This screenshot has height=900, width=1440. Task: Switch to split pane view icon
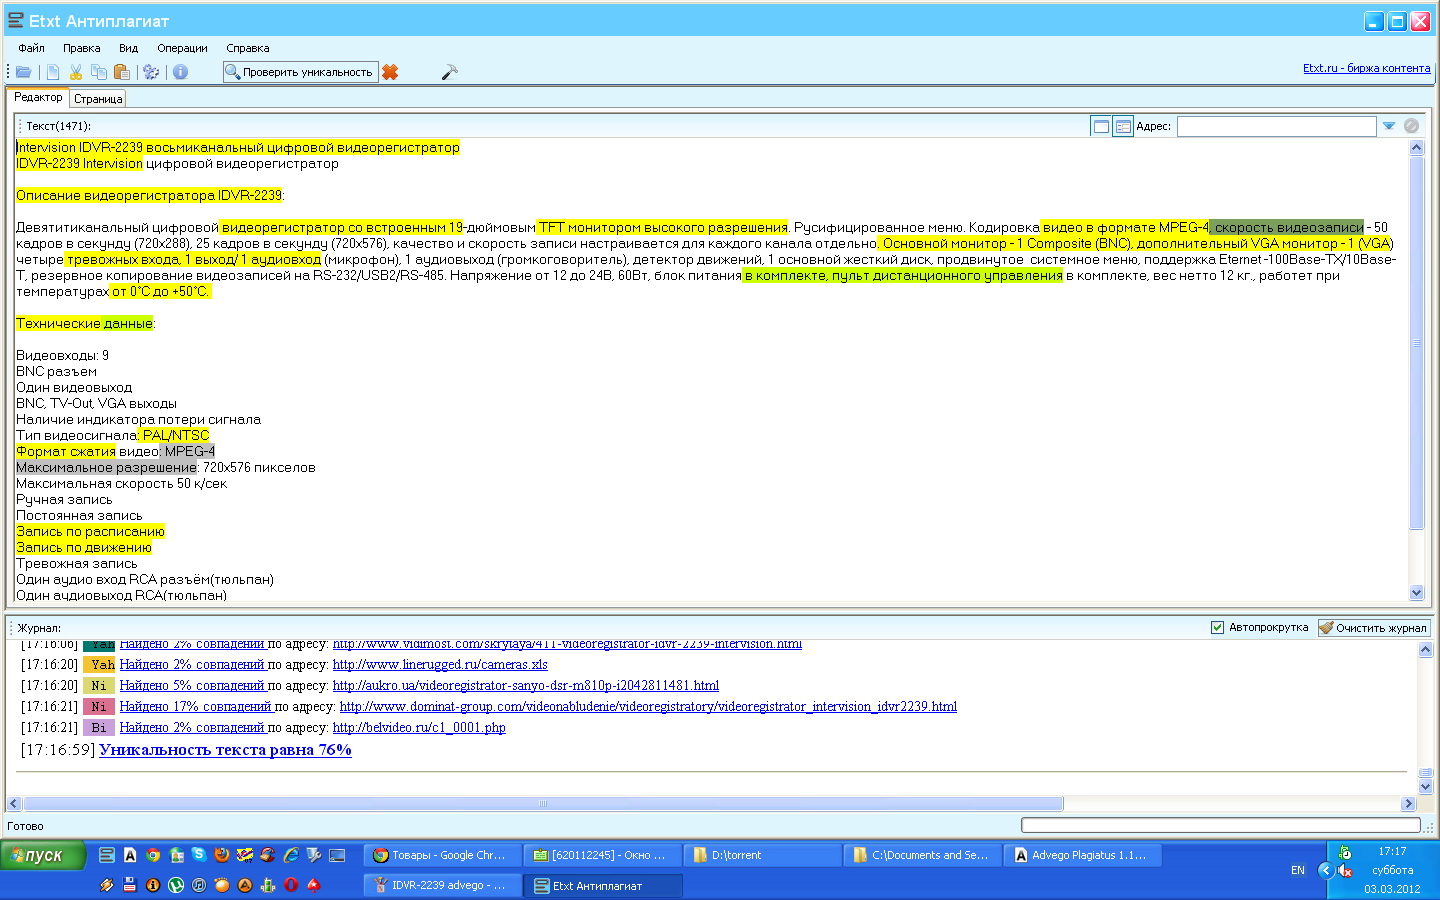1123,126
